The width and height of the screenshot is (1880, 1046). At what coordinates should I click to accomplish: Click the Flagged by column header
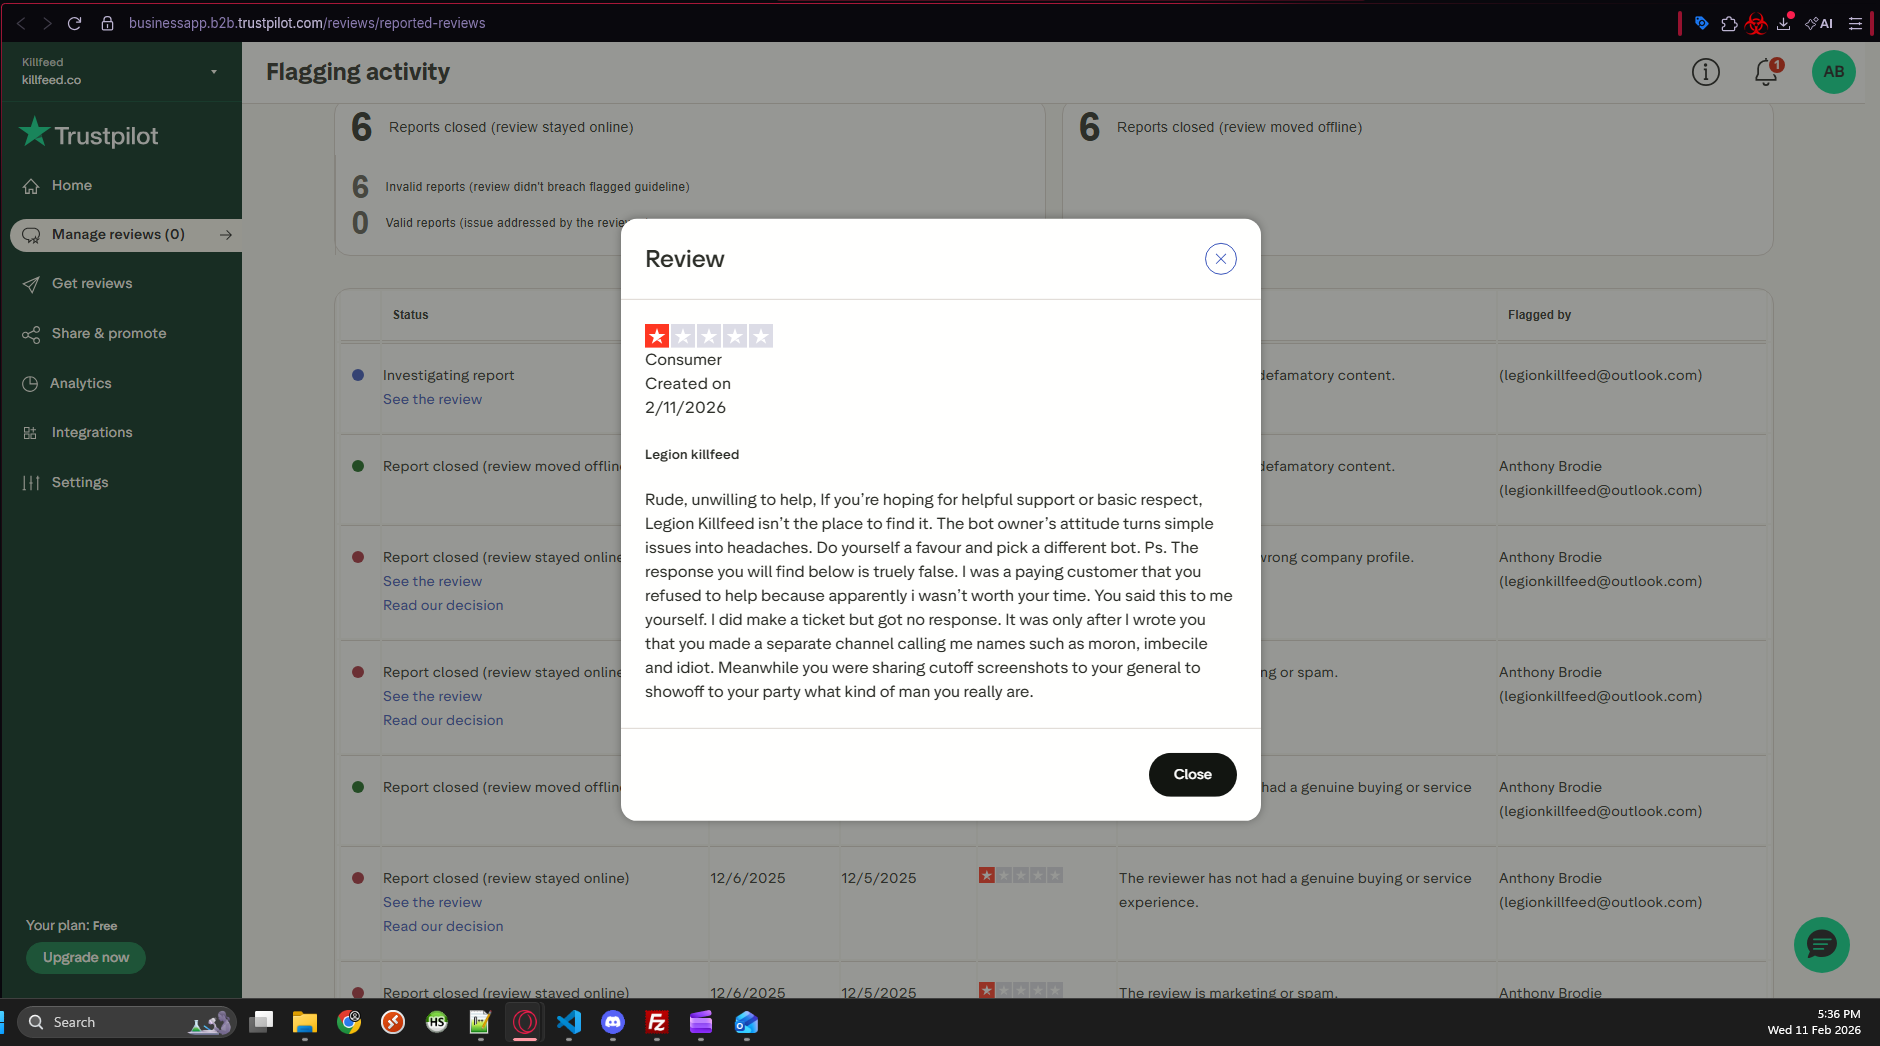point(1539,315)
